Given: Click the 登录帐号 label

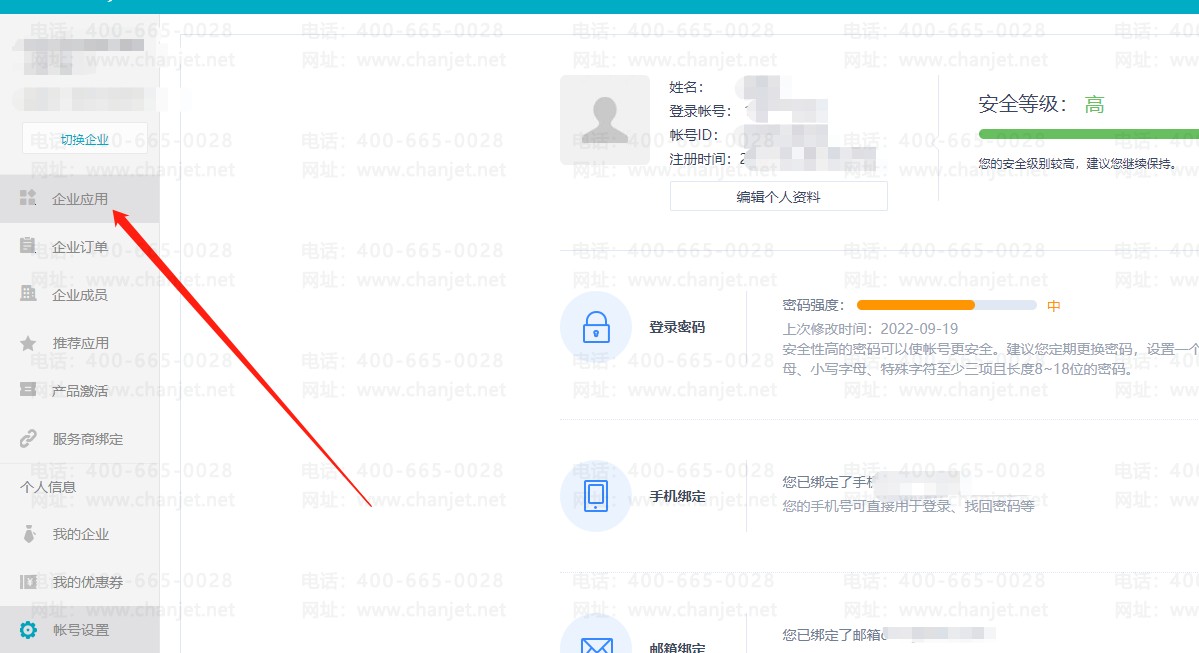Looking at the screenshot, I should 700,111.
